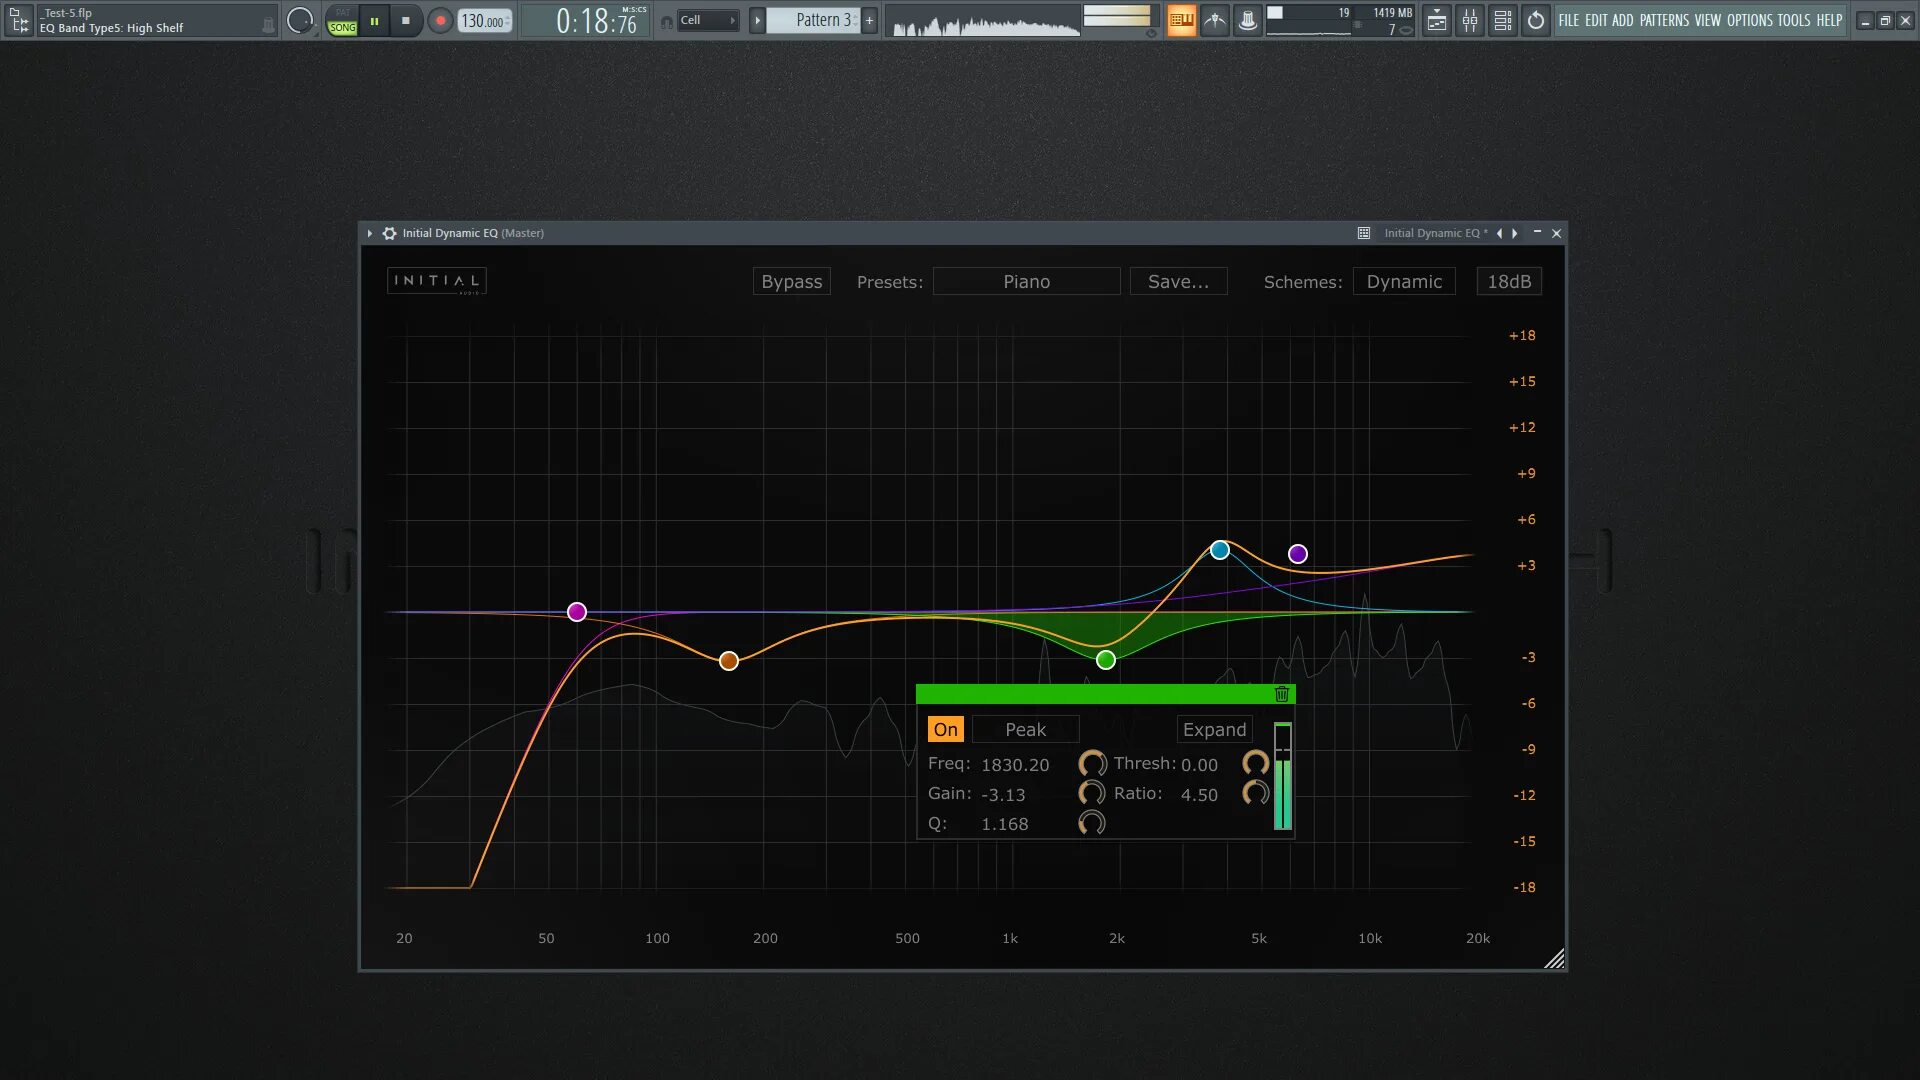The image size is (1920, 1080).
Task: Open the mixer window icon
Action: pyautogui.click(x=1470, y=20)
